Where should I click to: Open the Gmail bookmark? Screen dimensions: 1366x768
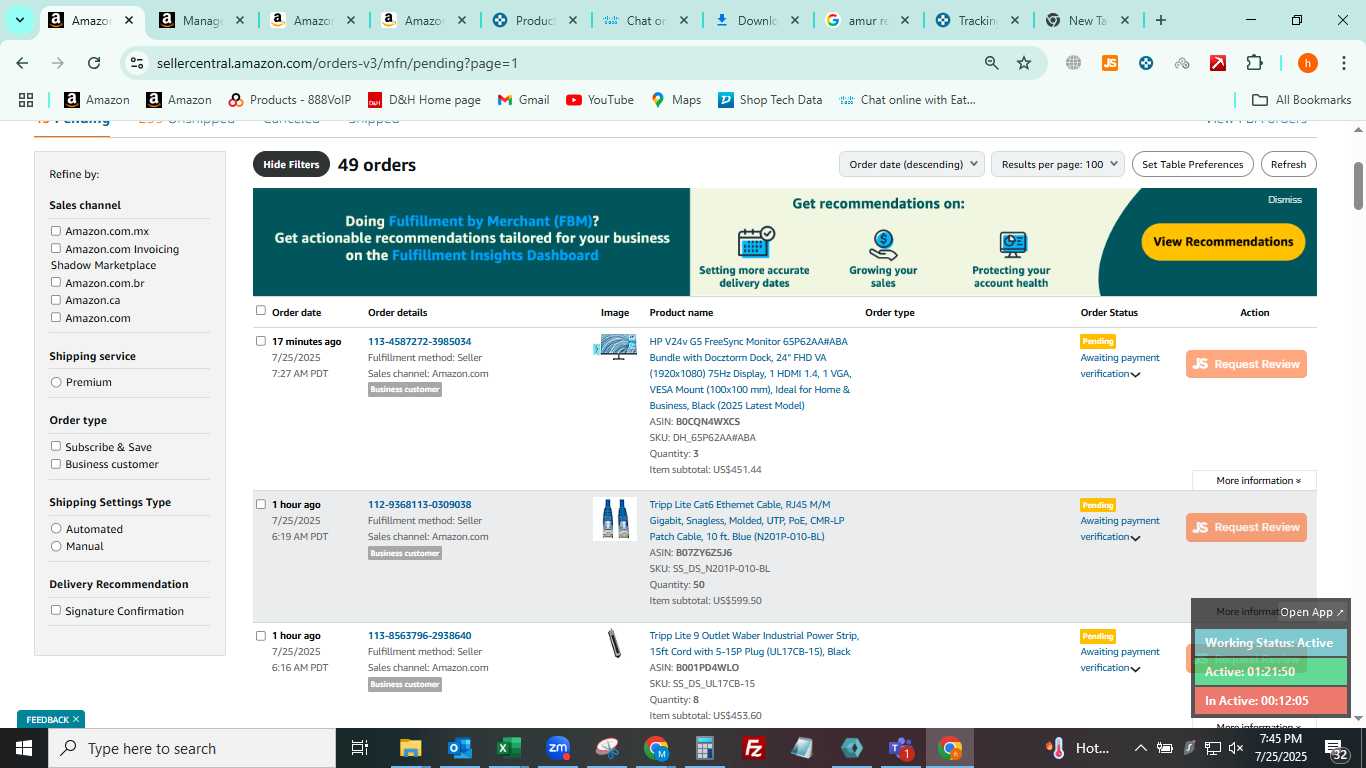(x=523, y=100)
